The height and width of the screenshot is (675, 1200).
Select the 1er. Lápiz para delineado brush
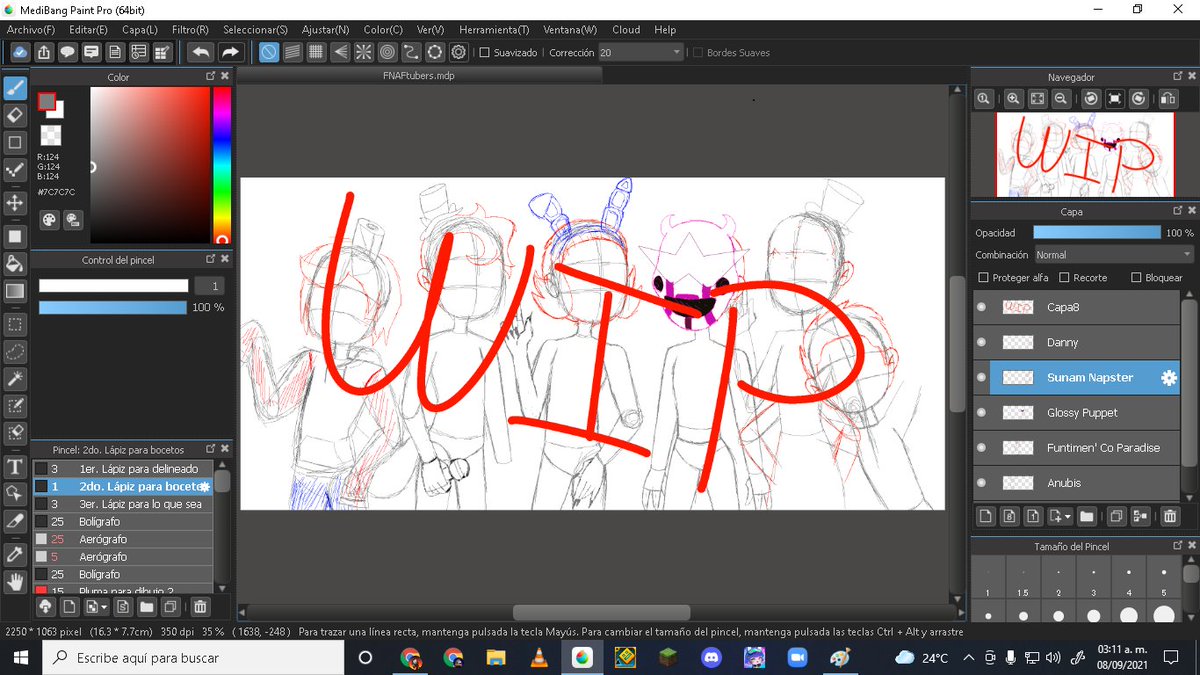(x=122, y=469)
